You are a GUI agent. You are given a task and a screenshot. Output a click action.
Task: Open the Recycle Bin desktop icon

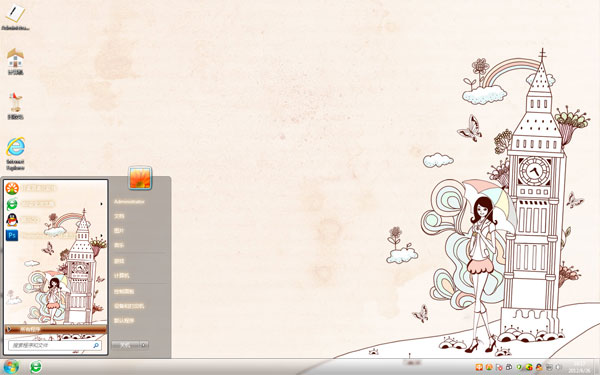(15, 106)
